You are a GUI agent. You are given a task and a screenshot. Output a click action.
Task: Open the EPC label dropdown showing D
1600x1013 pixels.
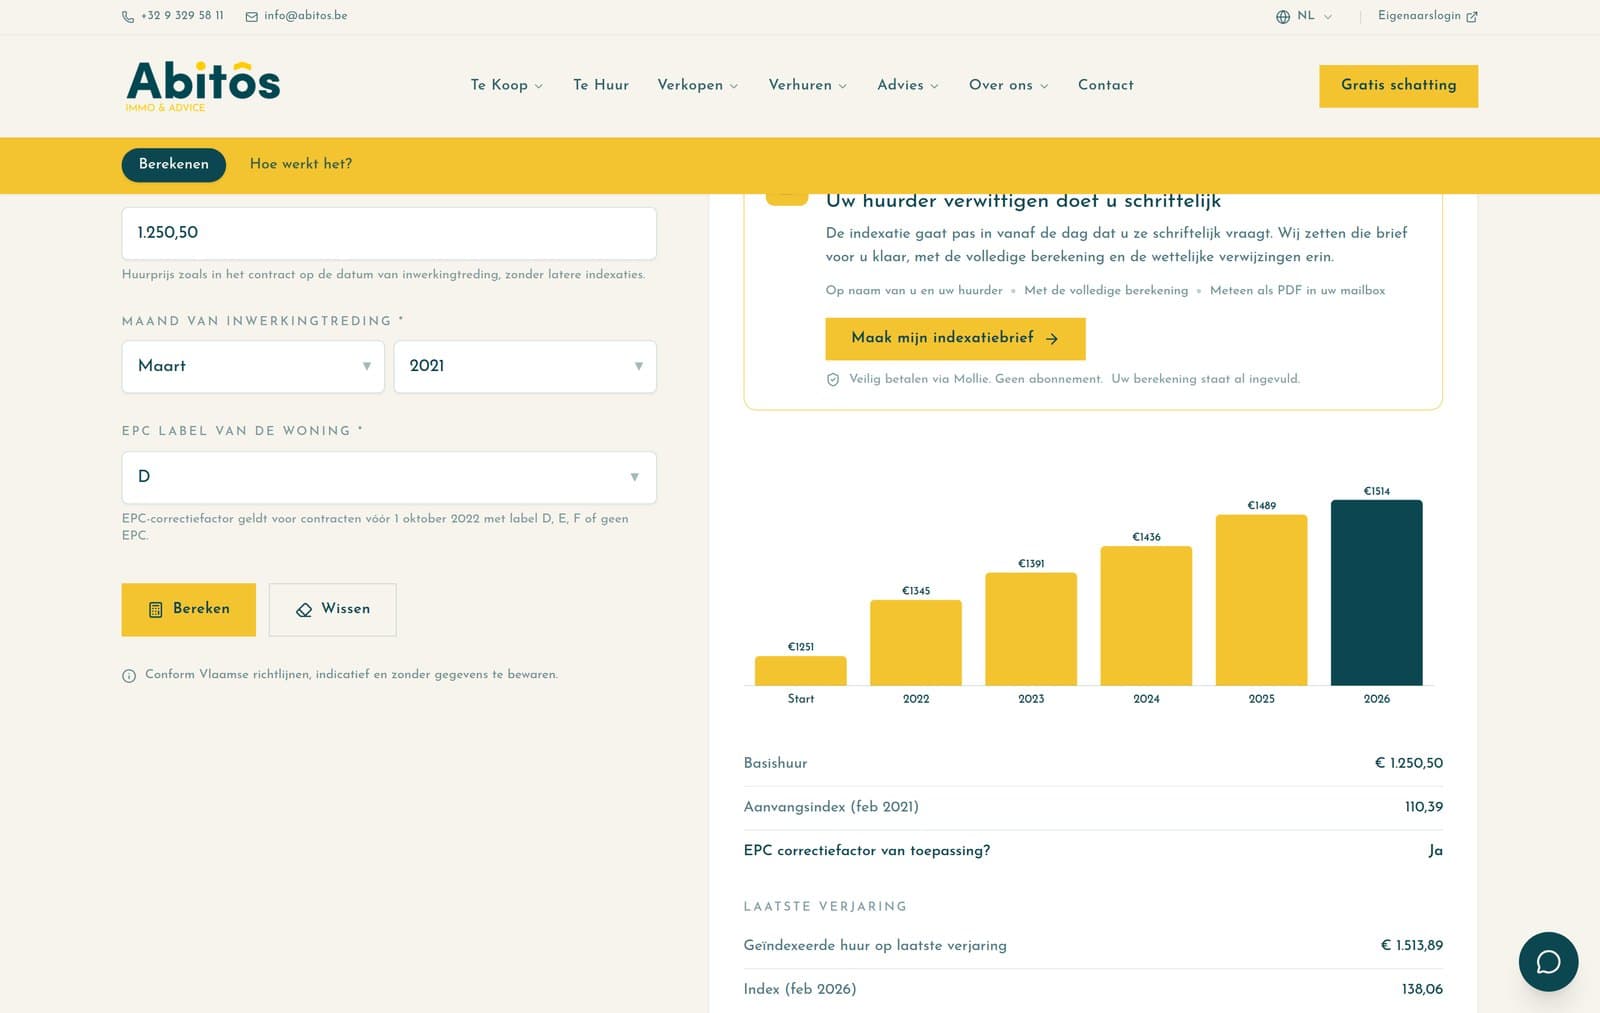click(389, 477)
